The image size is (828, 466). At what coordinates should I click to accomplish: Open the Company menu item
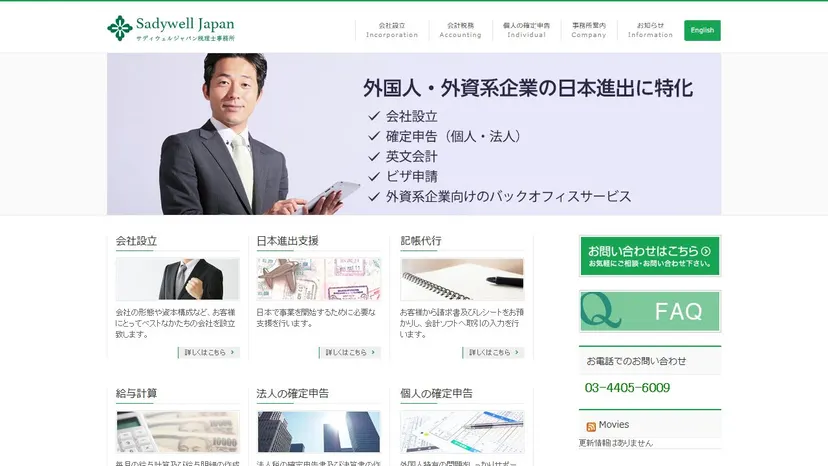pos(589,30)
